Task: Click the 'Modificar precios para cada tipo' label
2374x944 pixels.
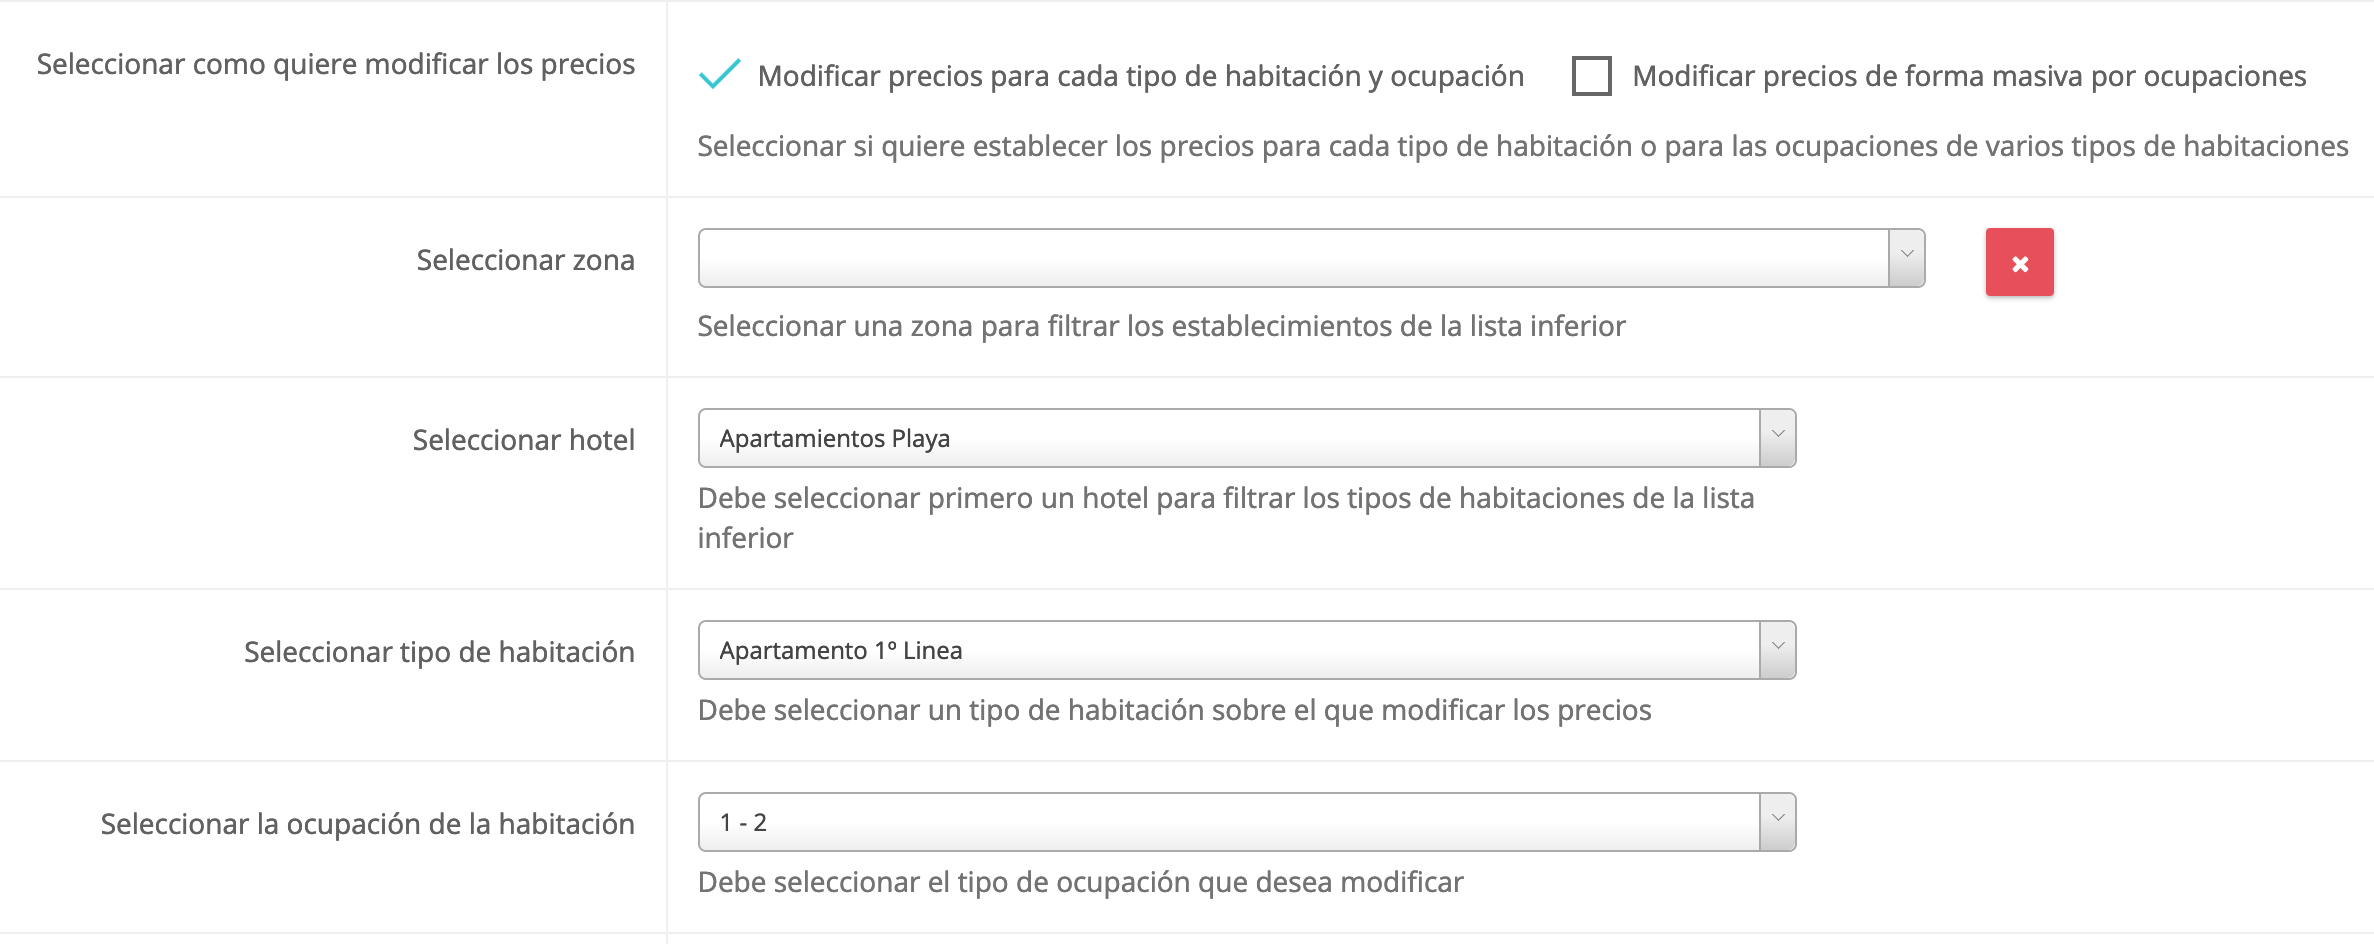Action: 1140,76
